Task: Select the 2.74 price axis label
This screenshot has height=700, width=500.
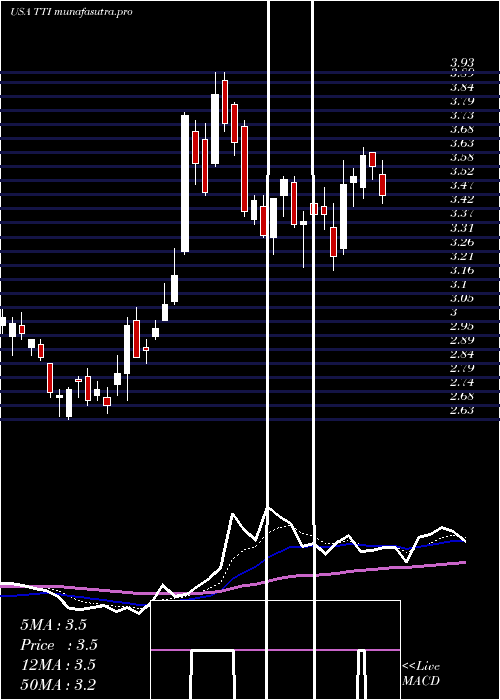Action: pyautogui.click(x=462, y=383)
